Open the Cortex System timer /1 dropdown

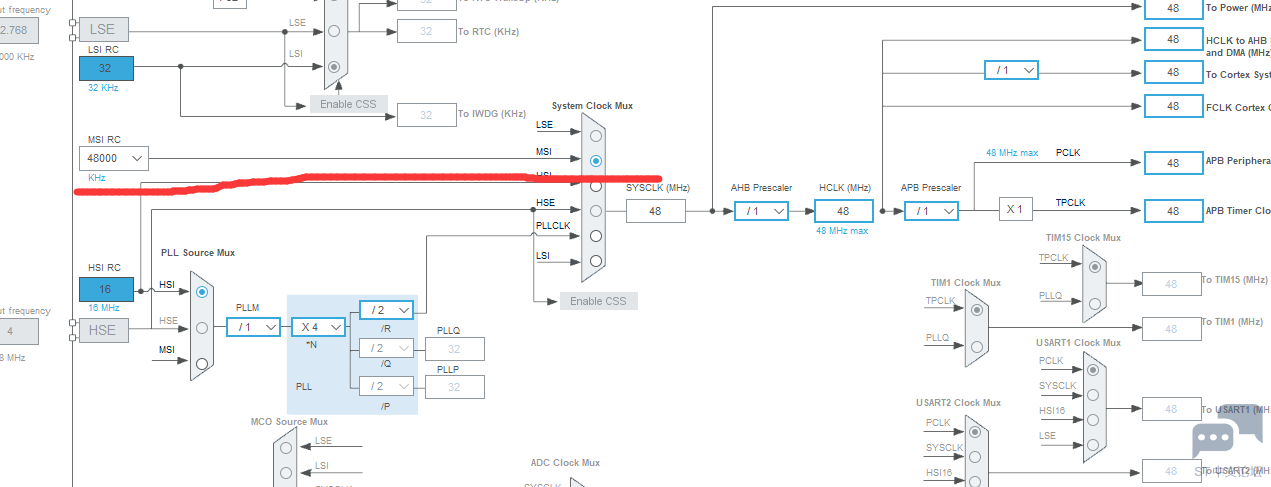(x=1011, y=71)
